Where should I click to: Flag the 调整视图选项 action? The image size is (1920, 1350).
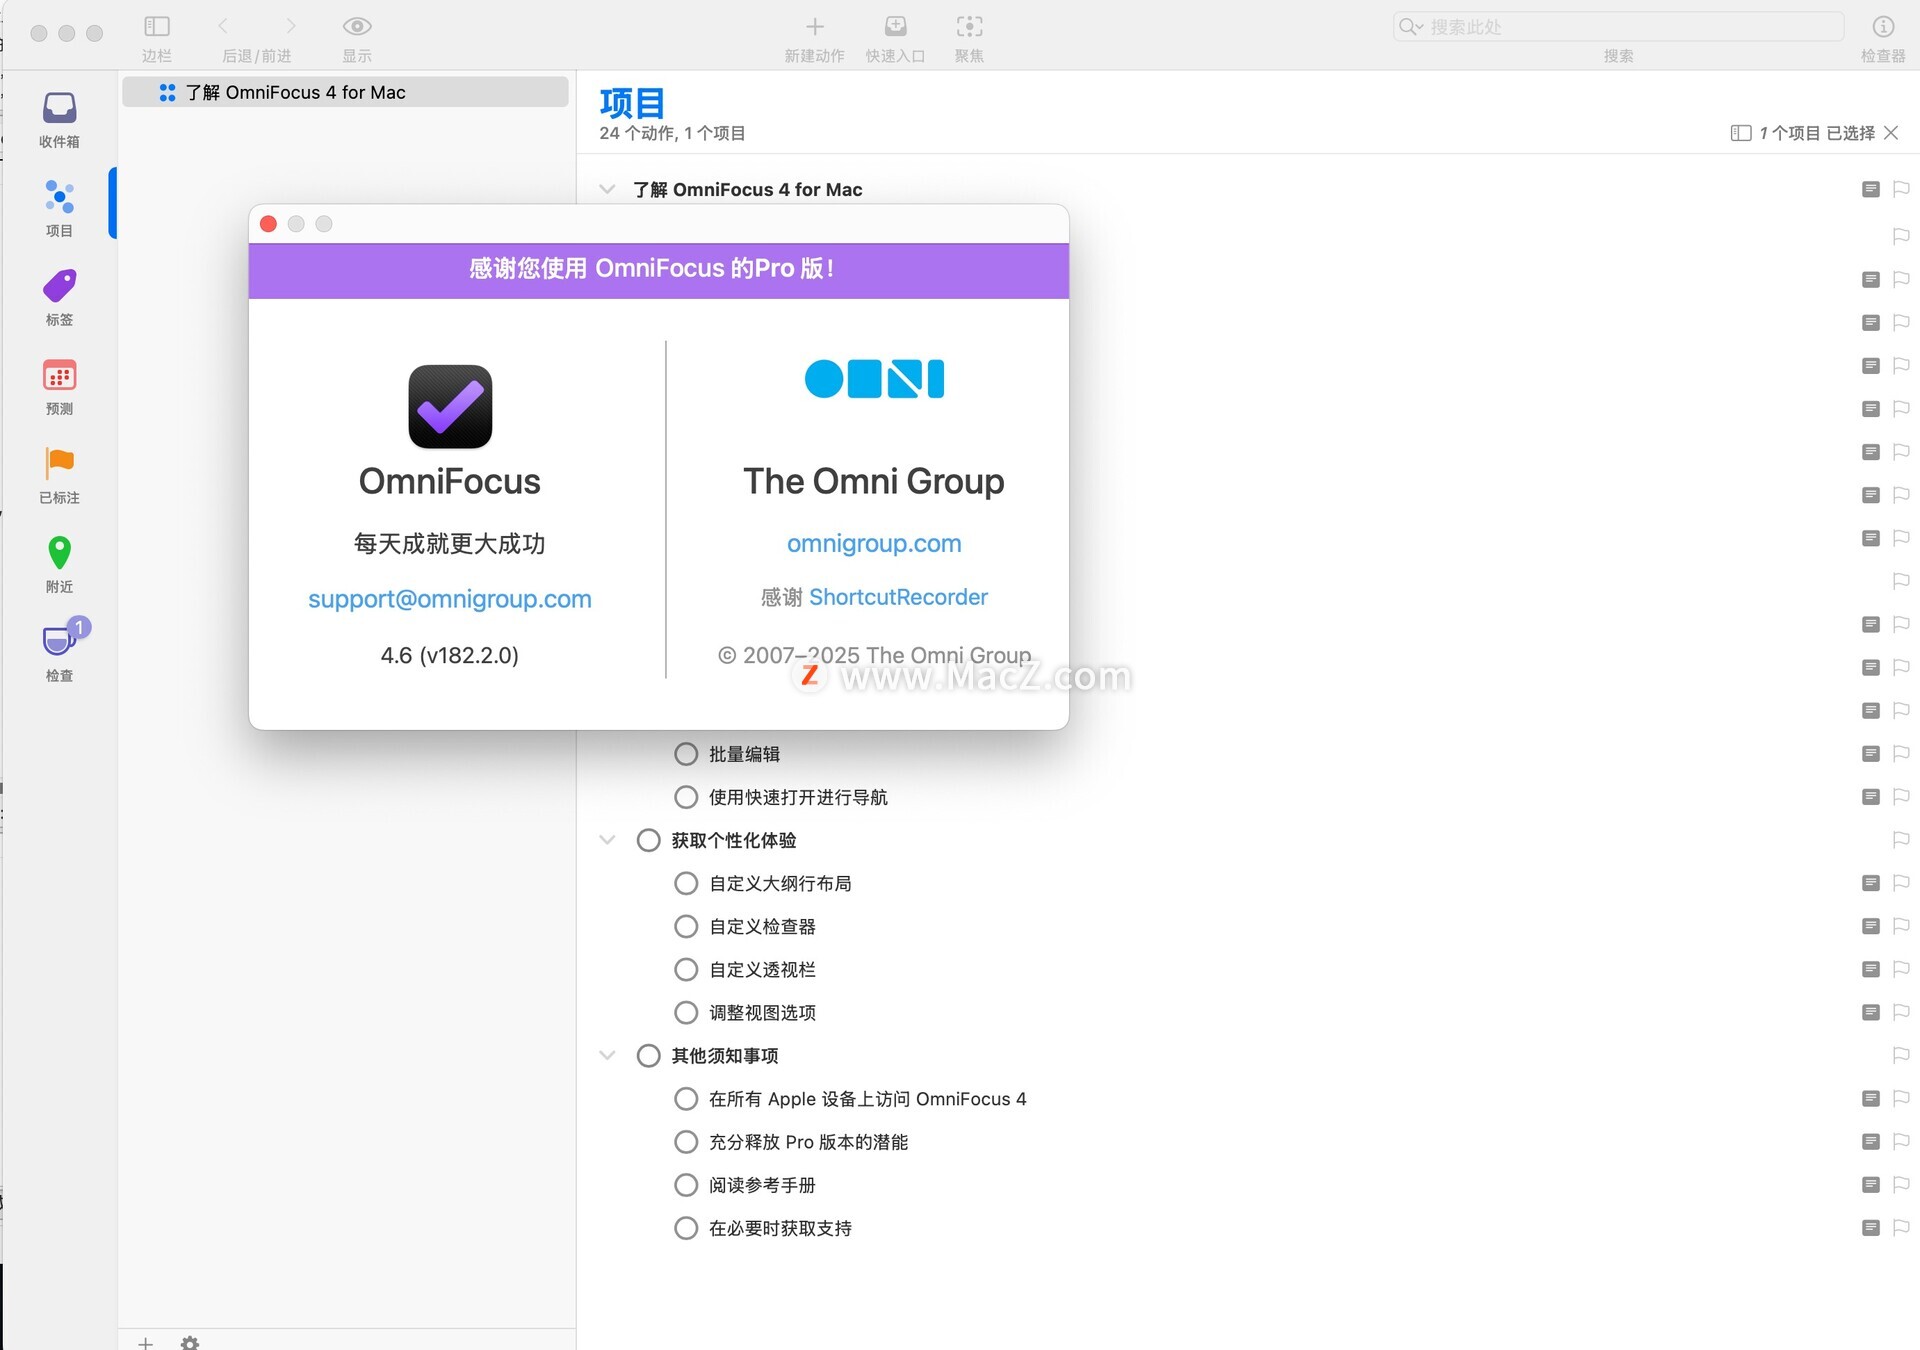[1901, 1012]
